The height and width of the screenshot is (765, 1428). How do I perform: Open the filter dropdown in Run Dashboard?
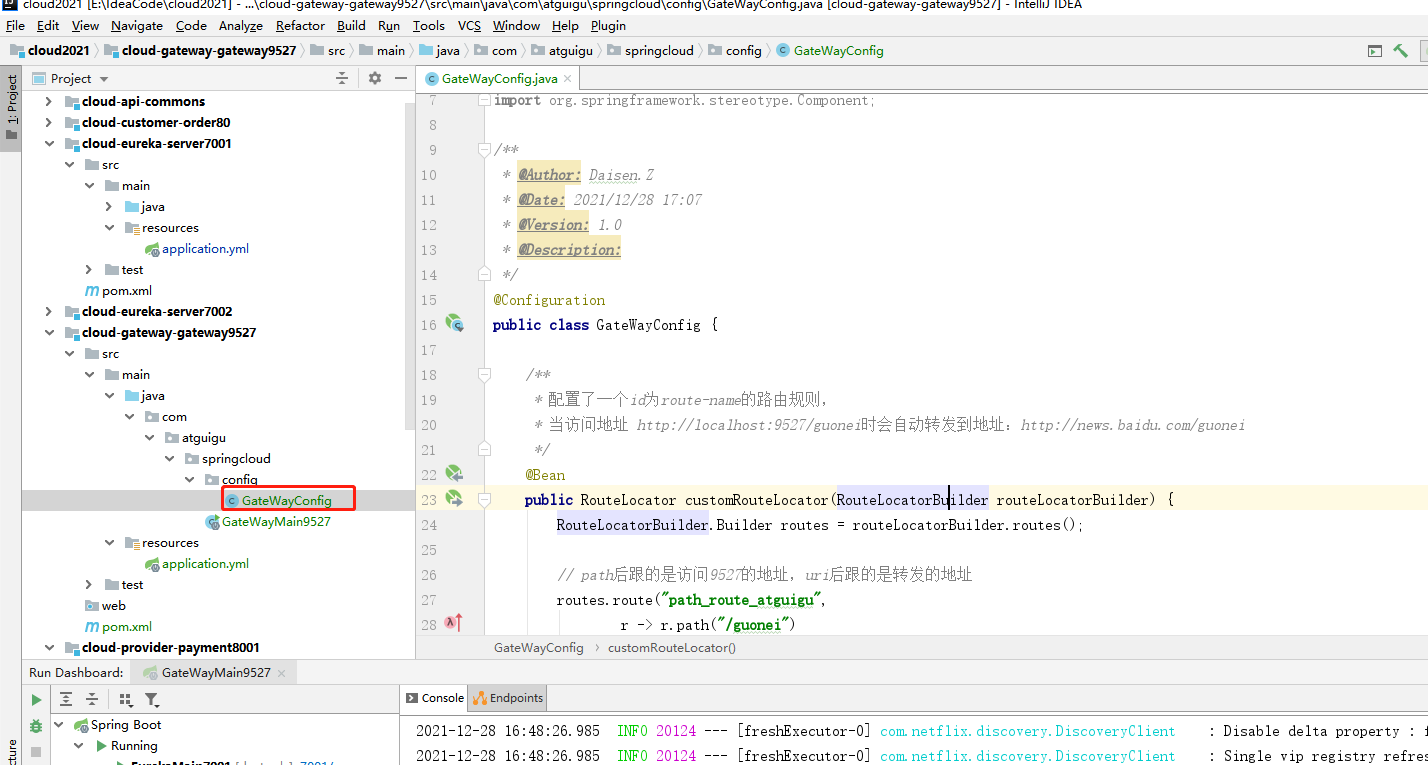click(152, 700)
